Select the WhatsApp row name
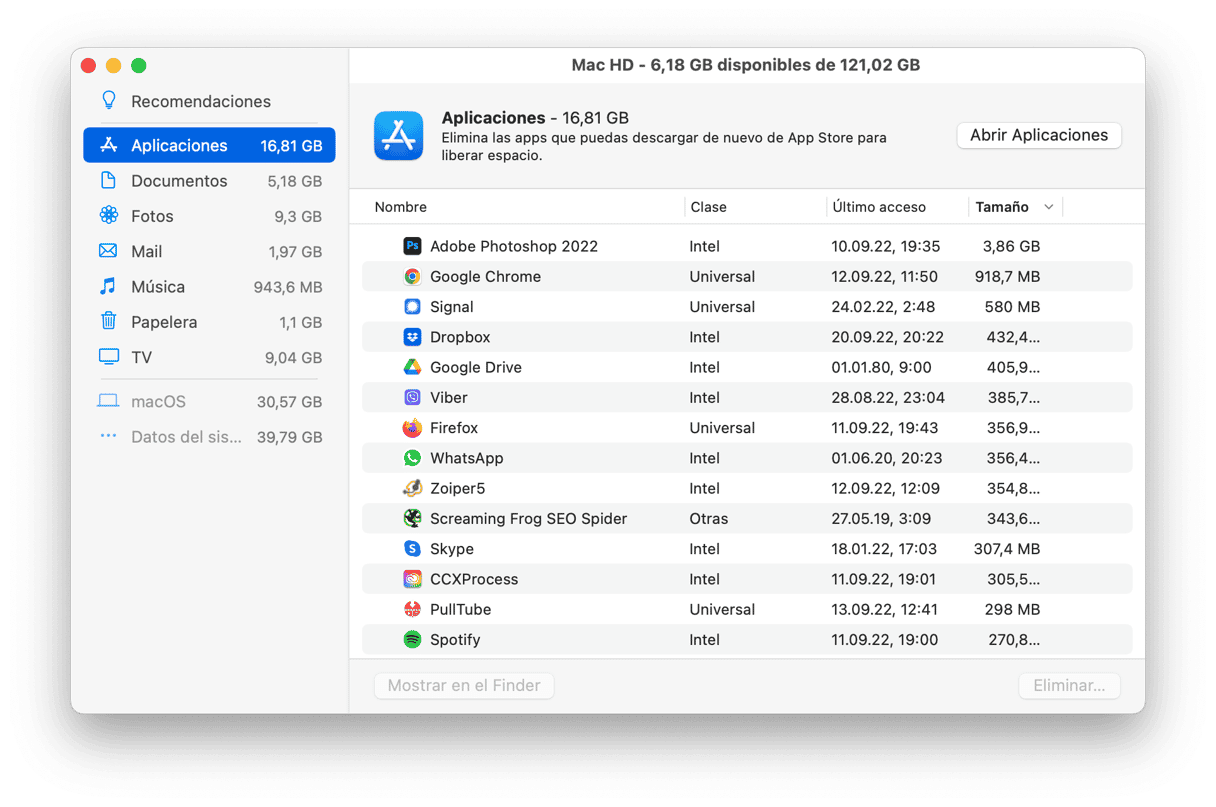This screenshot has height=807, width=1216. (x=467, y=458)
